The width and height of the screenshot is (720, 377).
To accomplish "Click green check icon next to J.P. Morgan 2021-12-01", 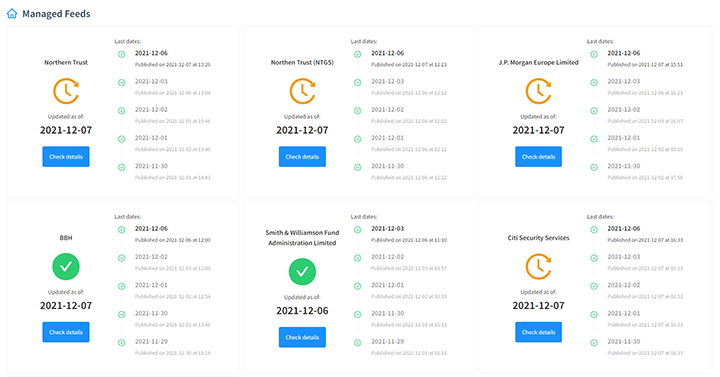I will (x=594, y=139).
